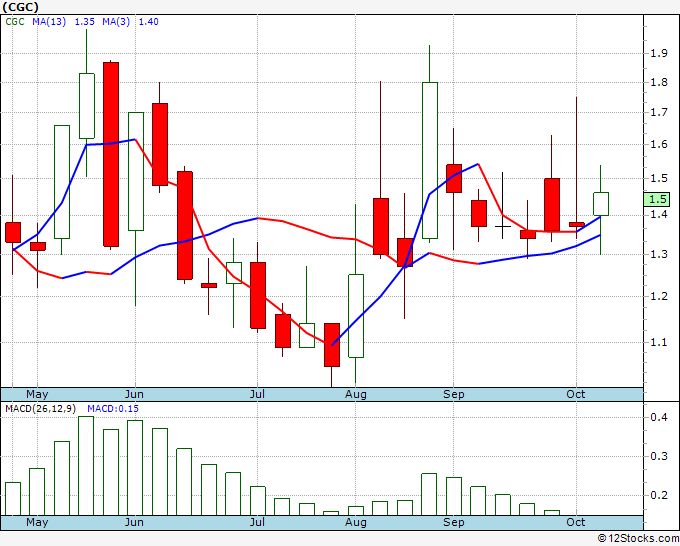The image size is (680, 546).
Task: Click the 1.6 price axis label
Action: (x=659, y=144)
